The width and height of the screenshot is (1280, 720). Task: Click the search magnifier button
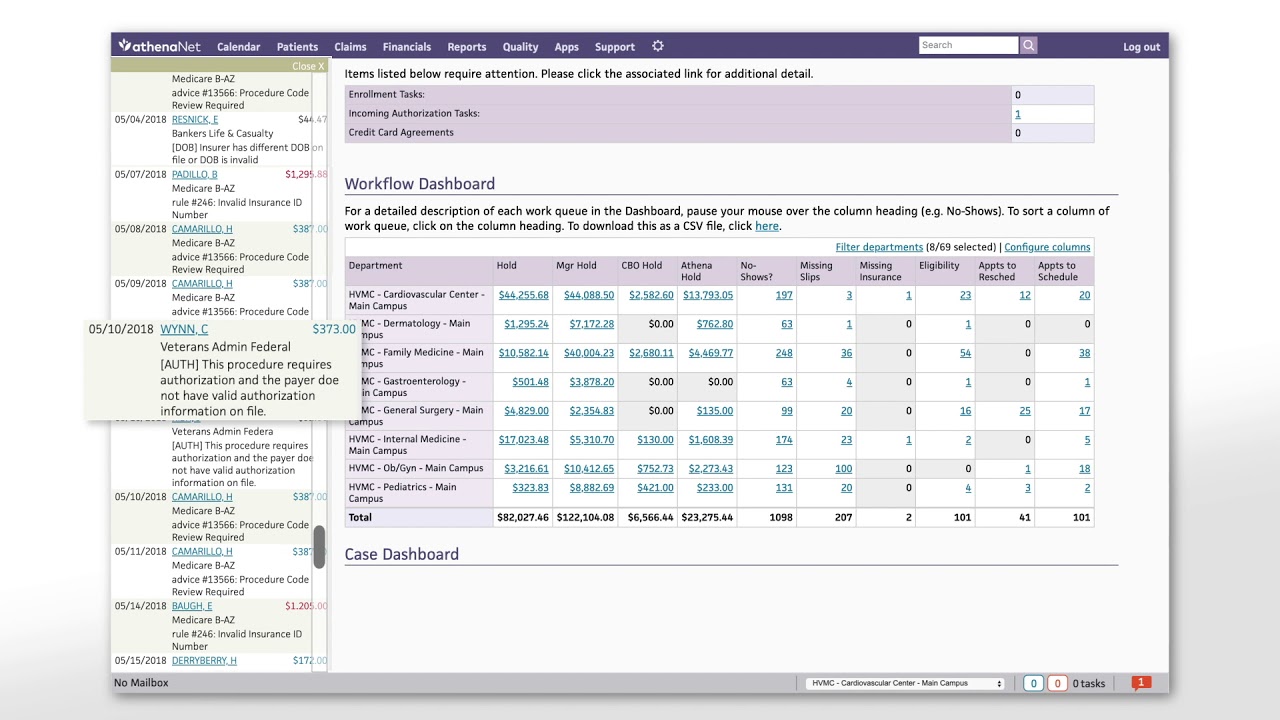point(1028,45)
